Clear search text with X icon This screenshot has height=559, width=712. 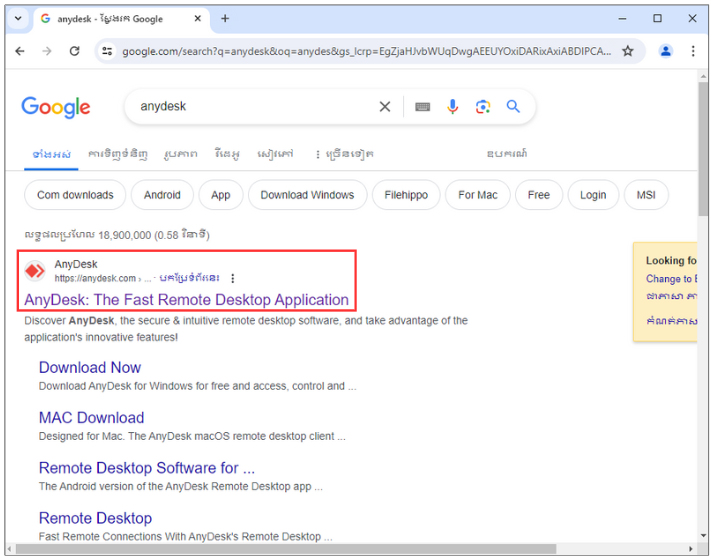pyautogui.click(x=385, y=107)
